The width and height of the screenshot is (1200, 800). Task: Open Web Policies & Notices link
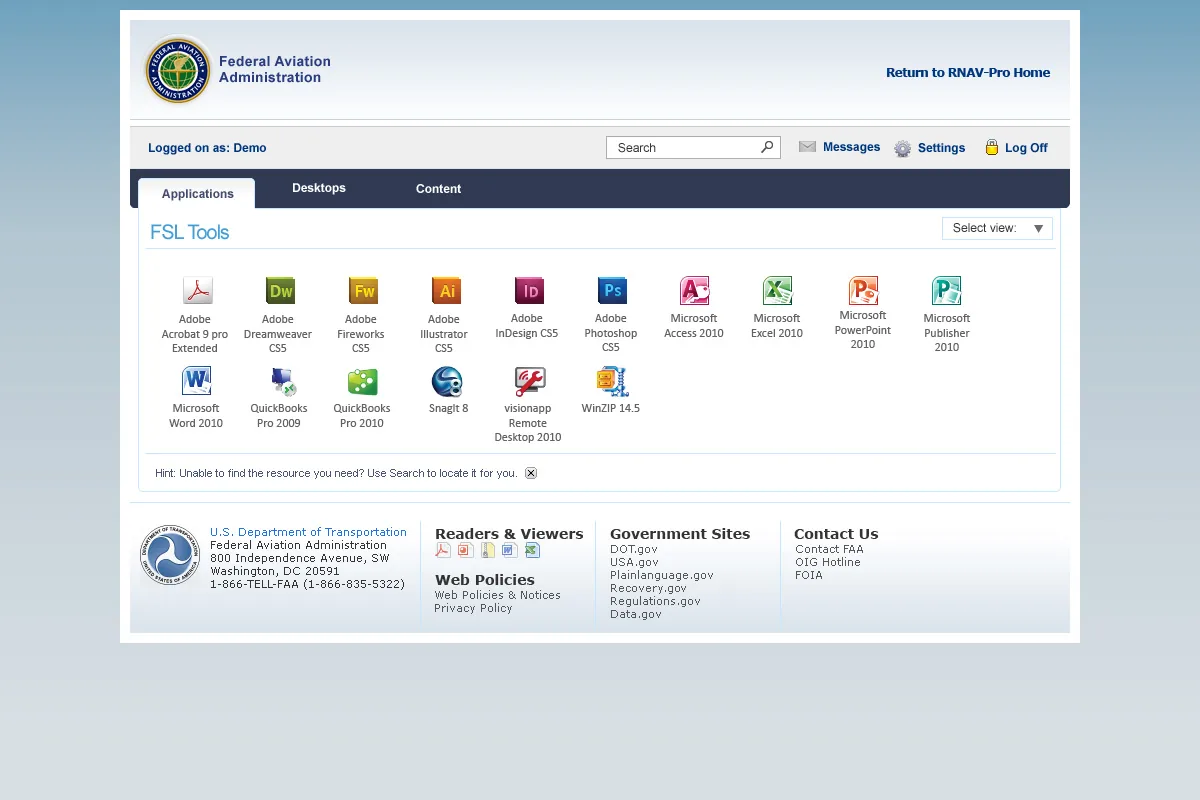click(497, 595)
